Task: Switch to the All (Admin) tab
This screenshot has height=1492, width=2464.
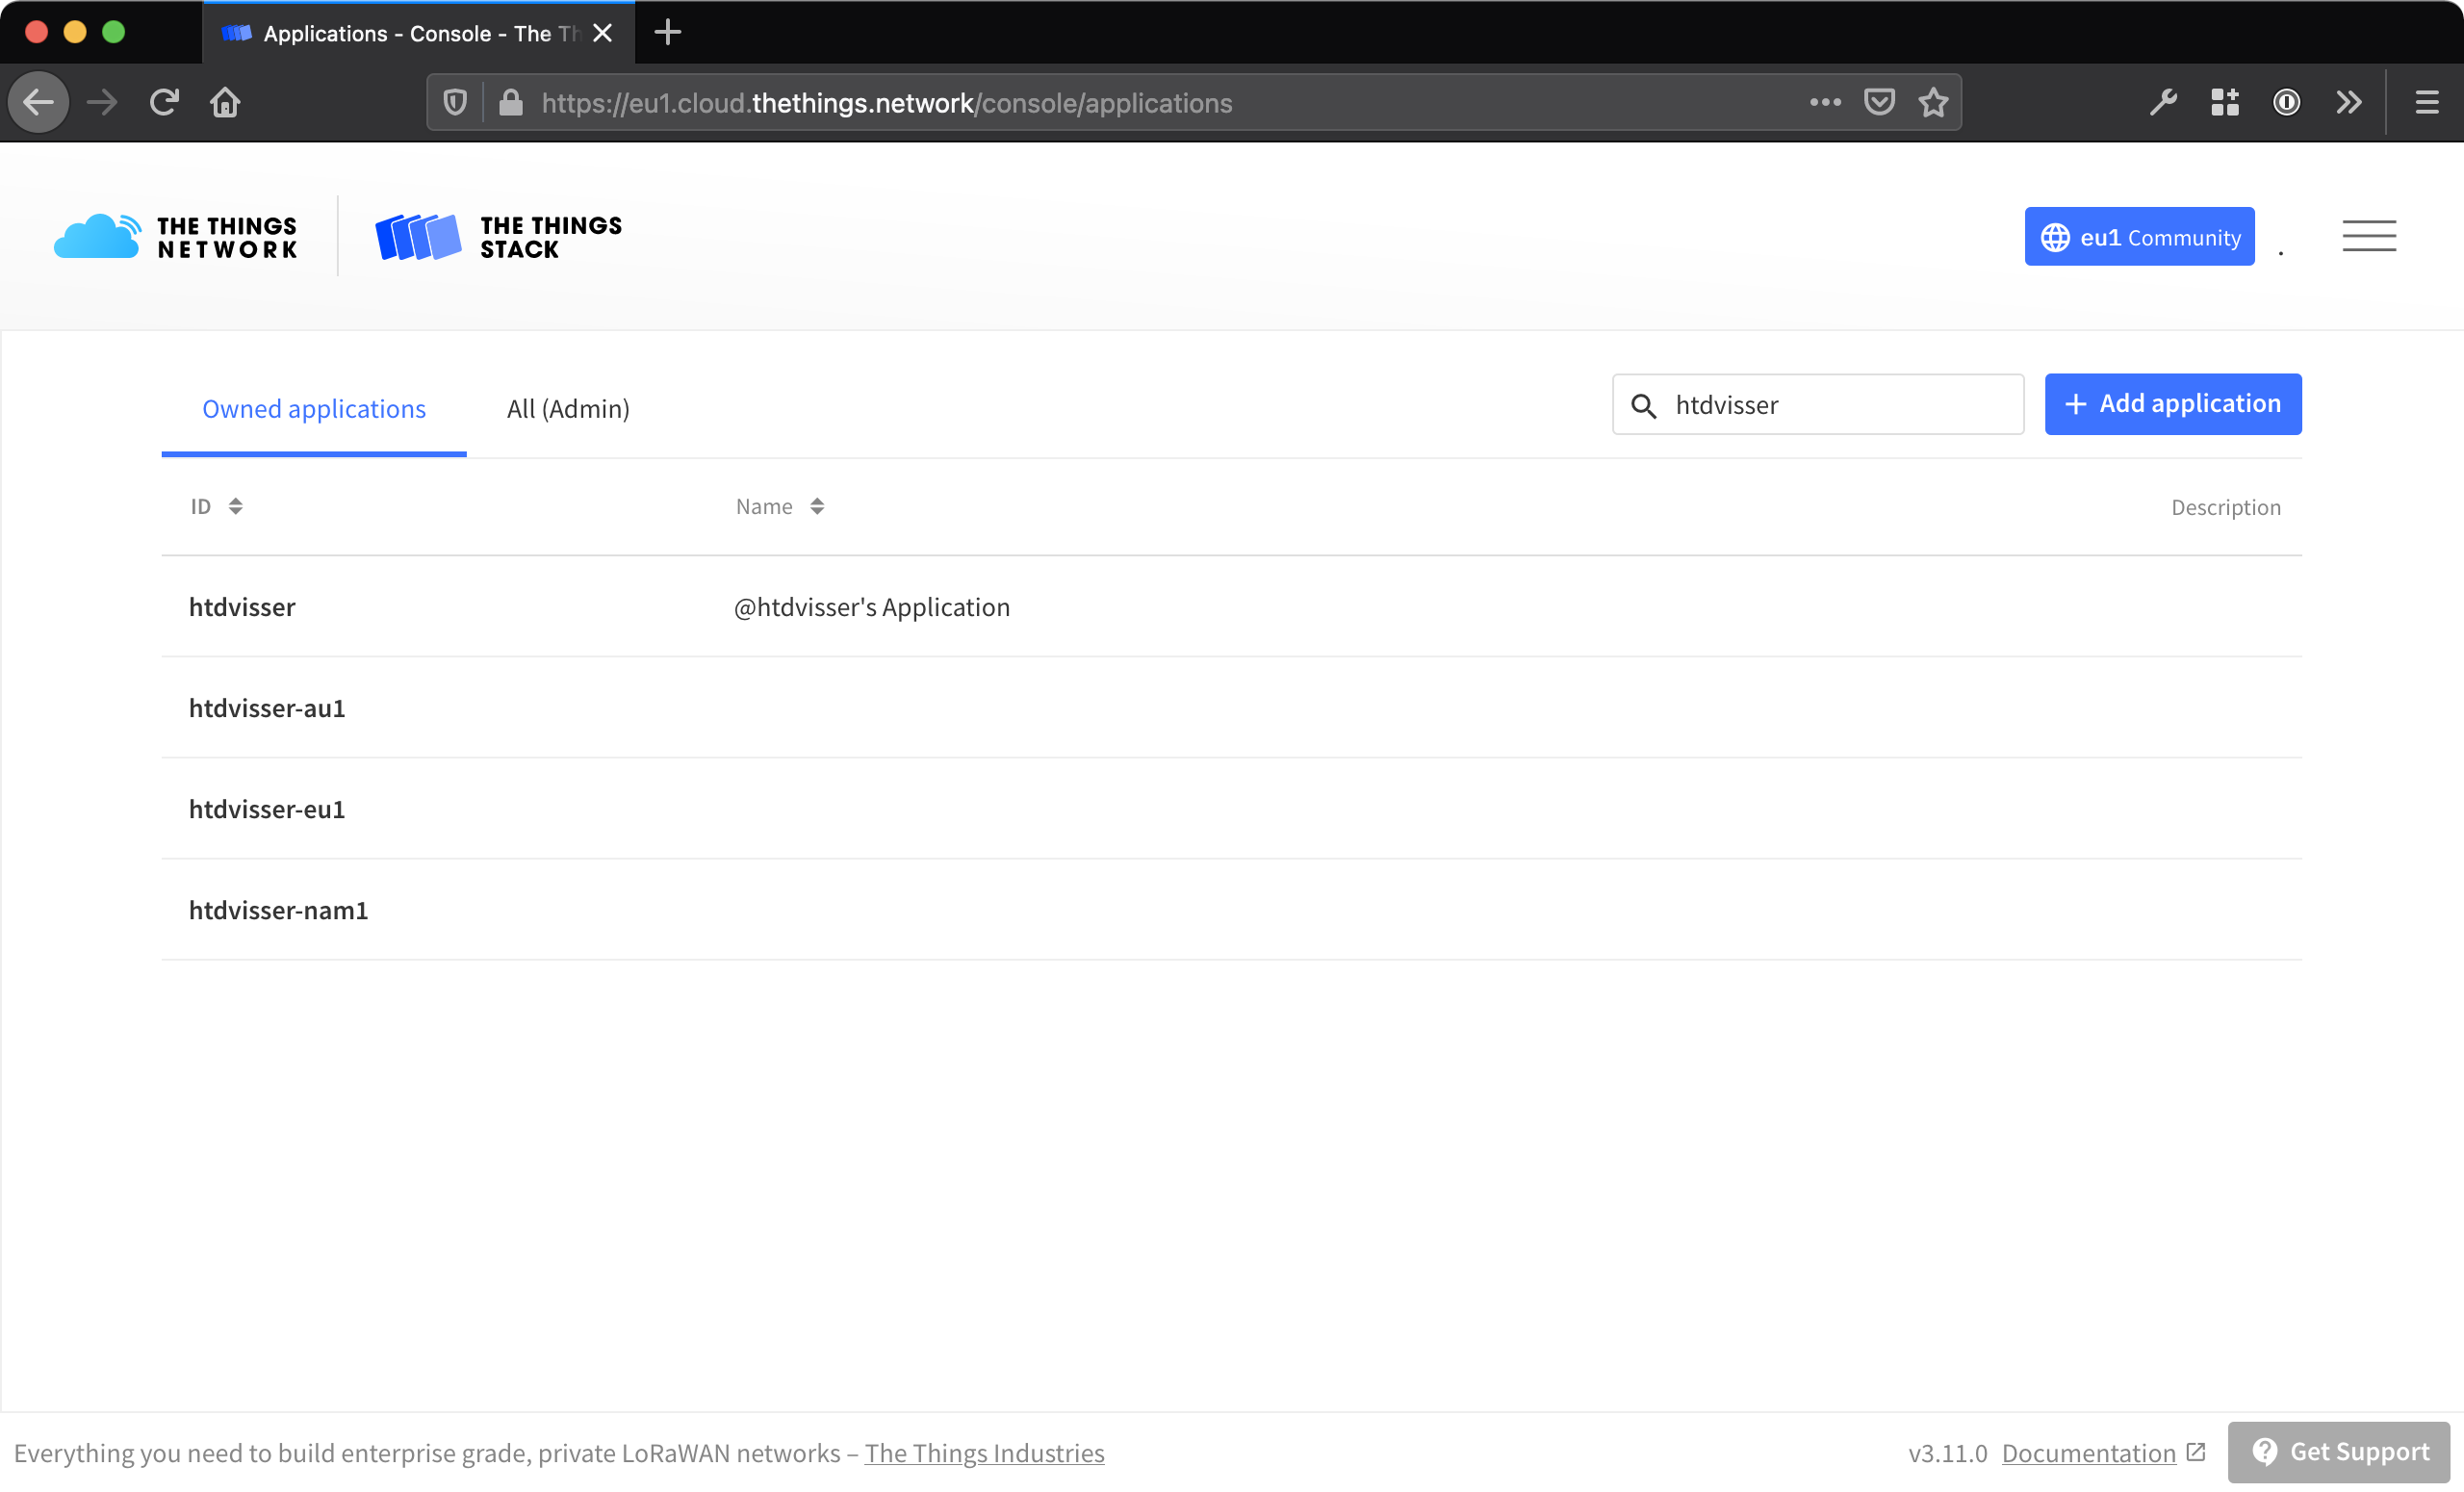Action: [x=566, y=408]
